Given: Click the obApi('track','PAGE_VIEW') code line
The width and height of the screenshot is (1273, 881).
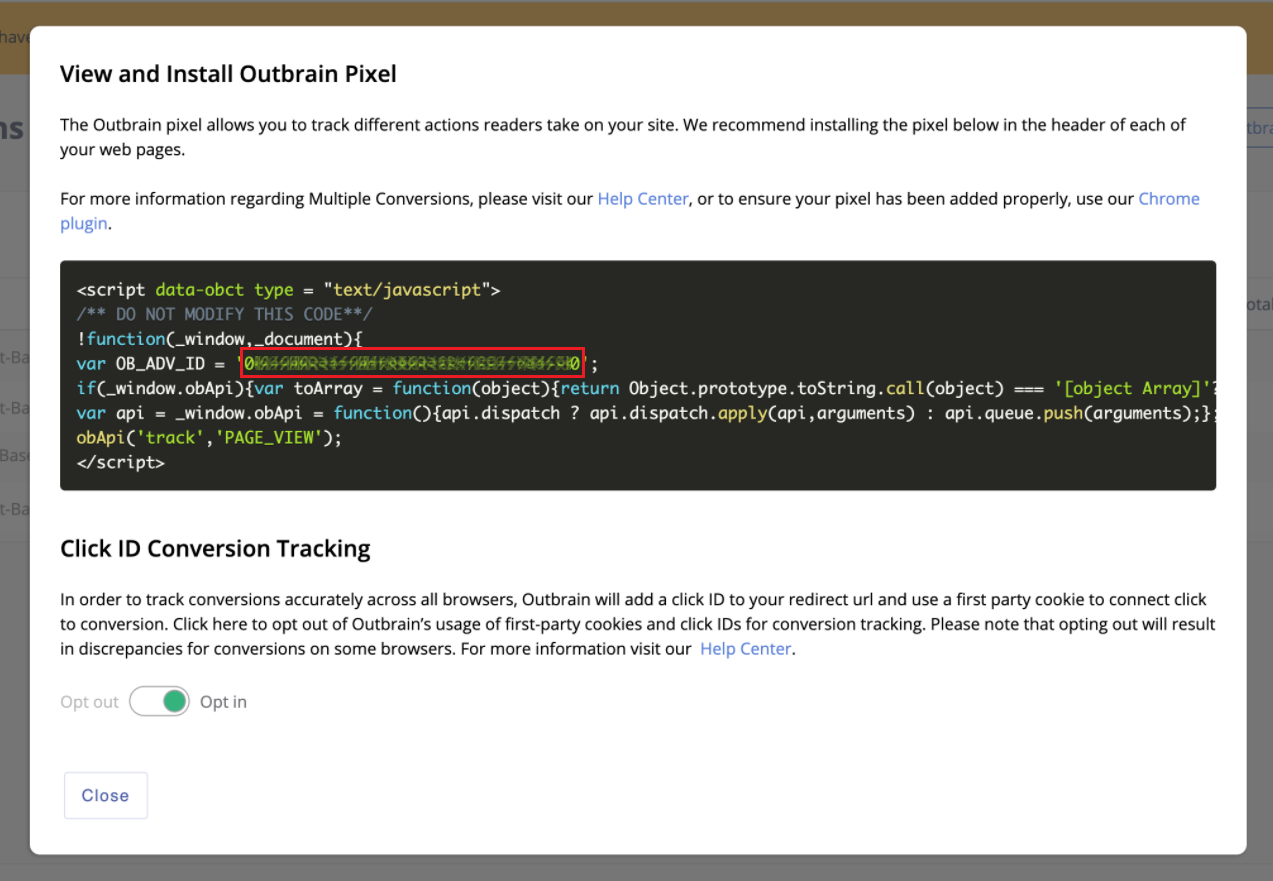Looking at the screenshot, I should click(x=209, y=438).
